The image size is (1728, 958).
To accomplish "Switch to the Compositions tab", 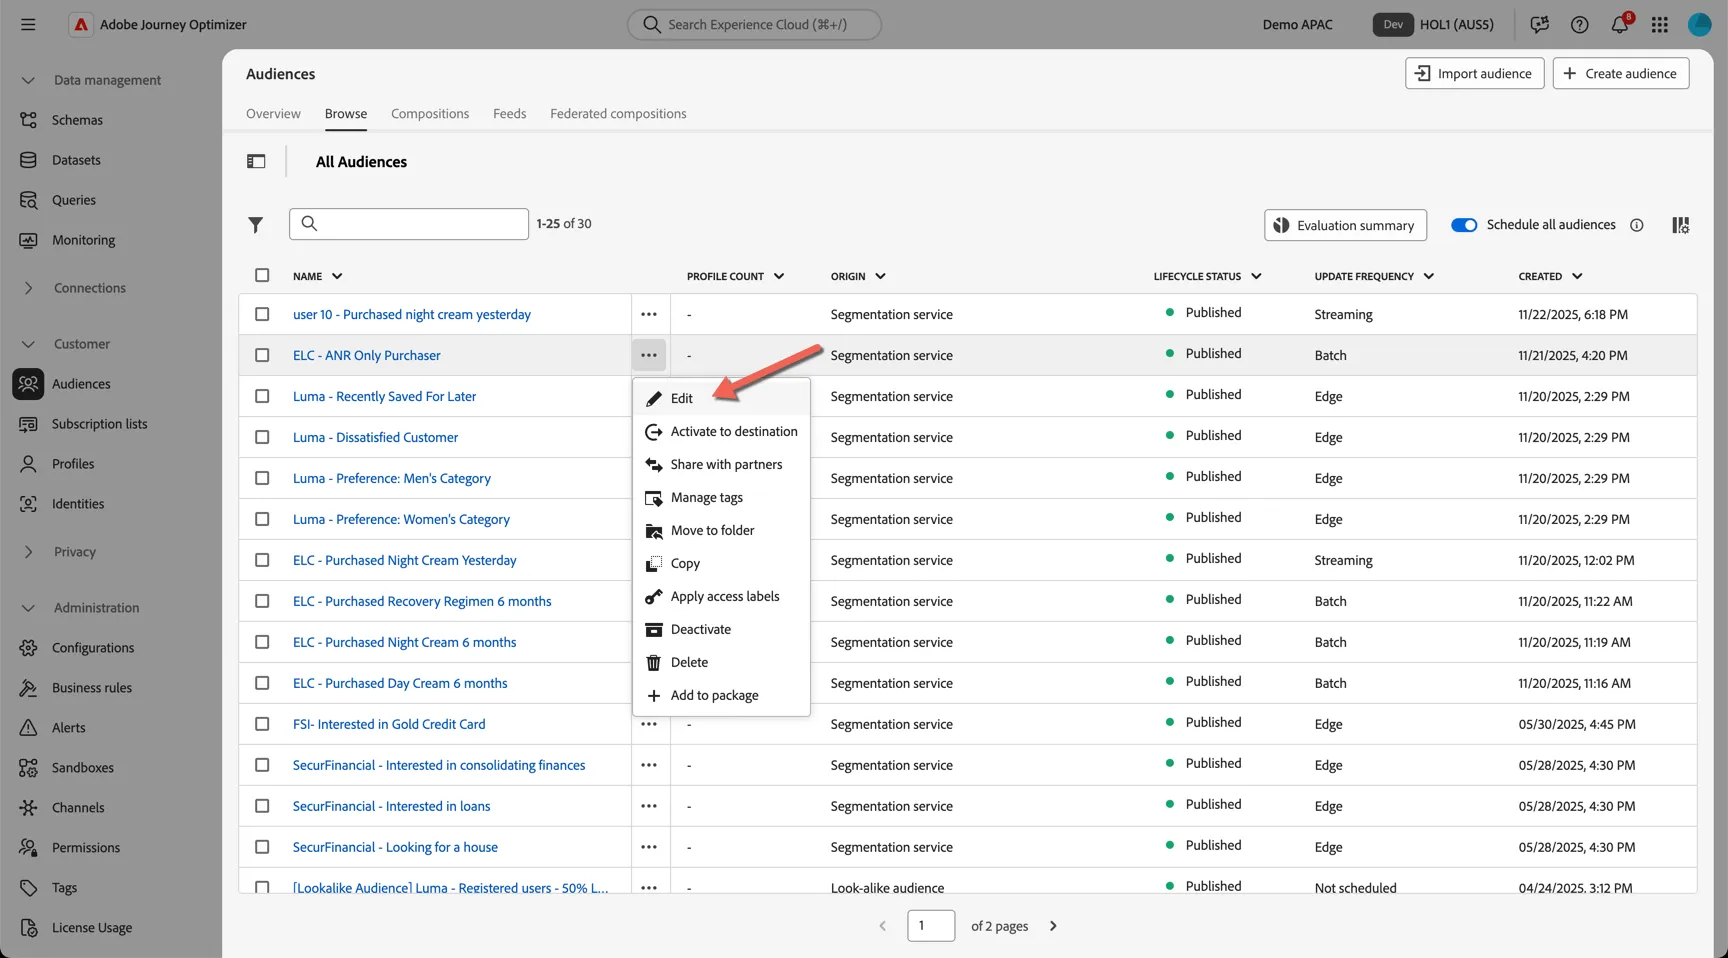I will click(430, 114).
